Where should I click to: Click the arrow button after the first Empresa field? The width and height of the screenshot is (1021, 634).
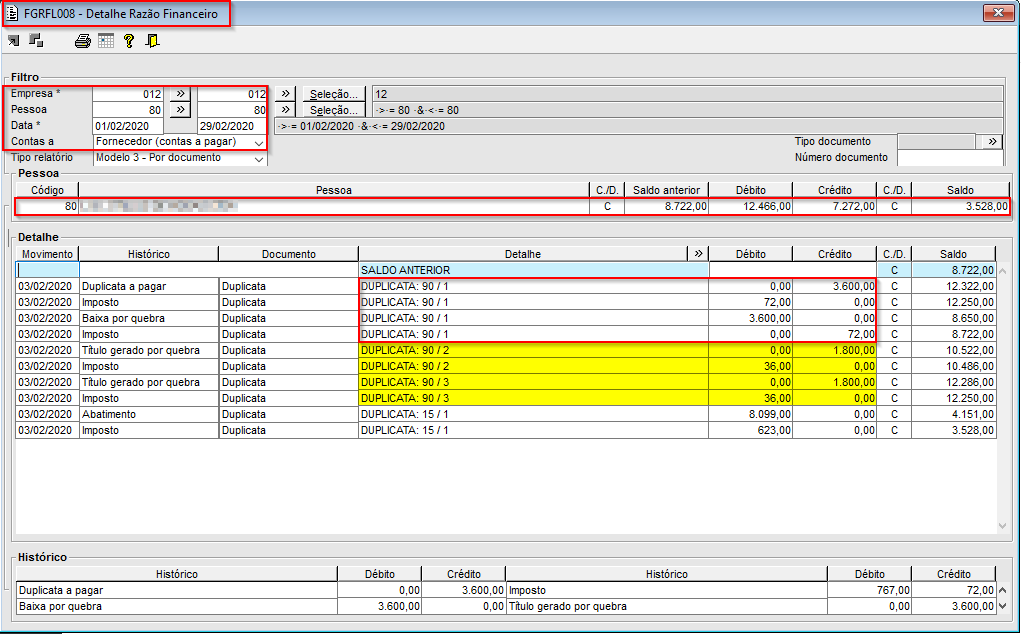pyautogui.click(x=180, y=94)
